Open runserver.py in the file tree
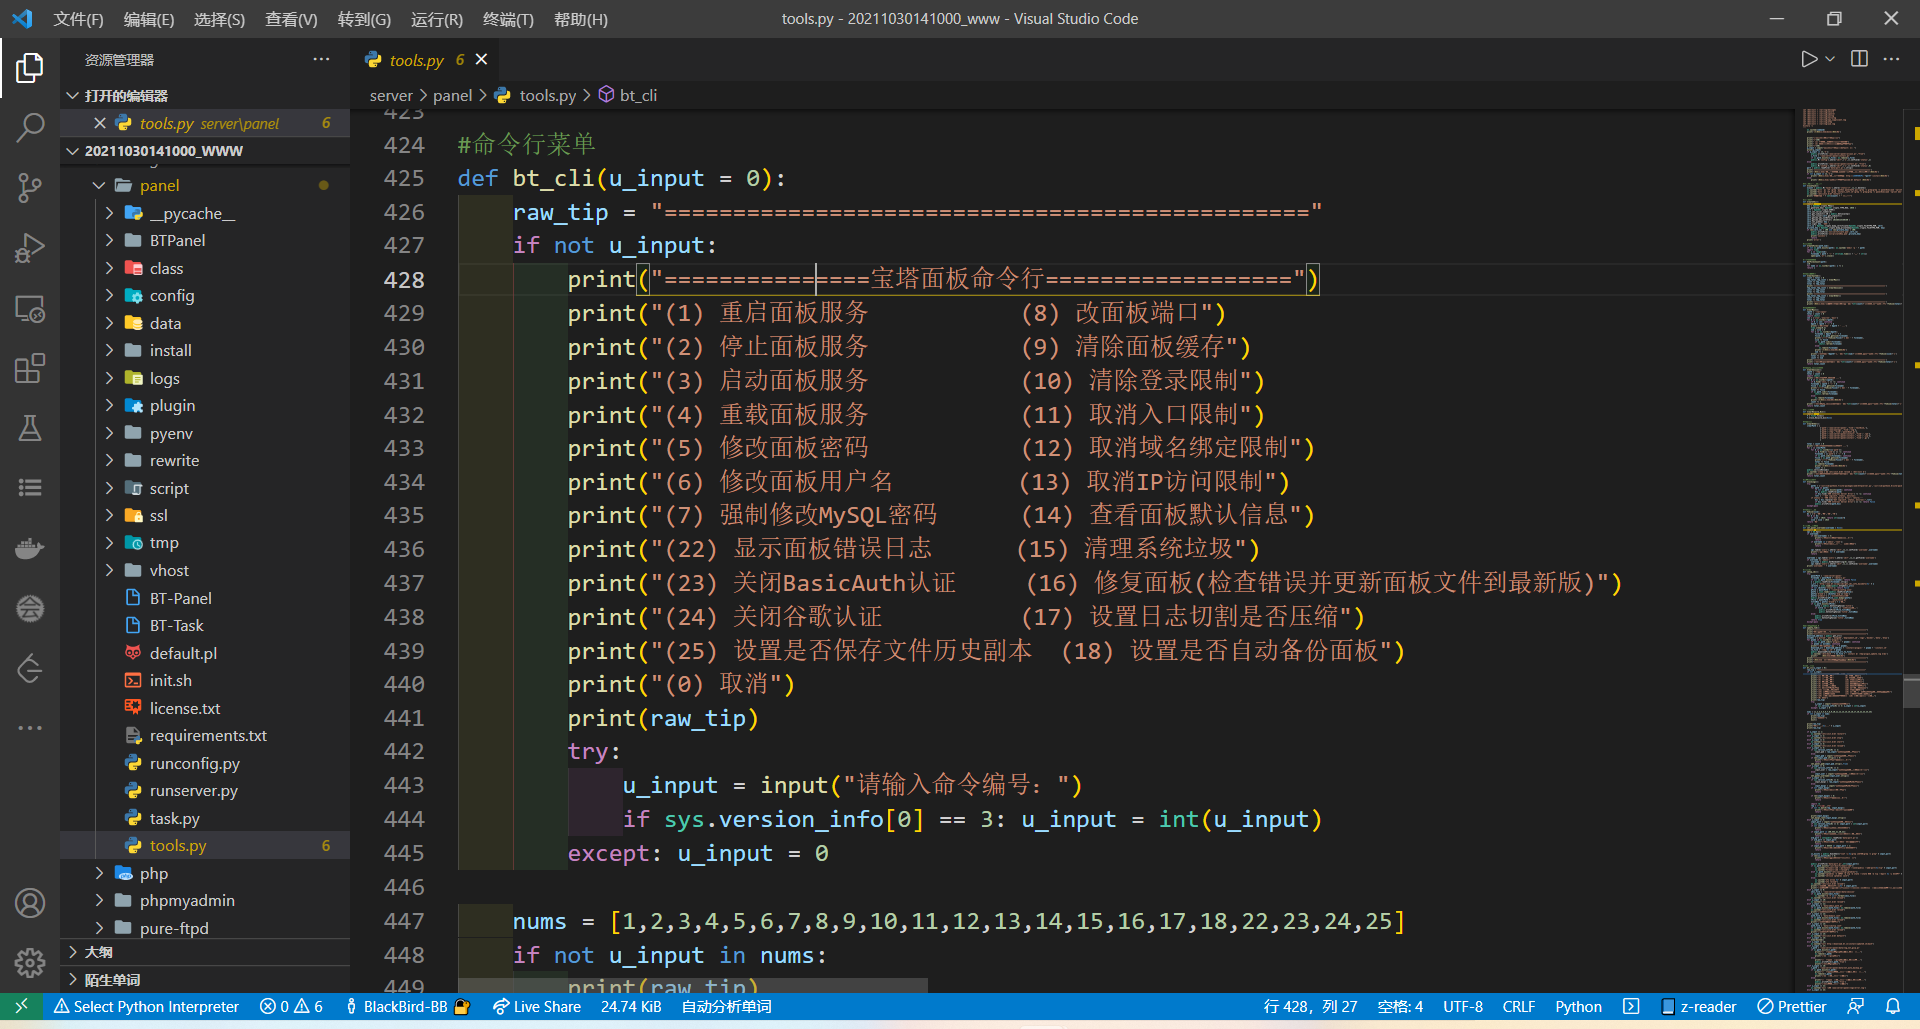 205,790
